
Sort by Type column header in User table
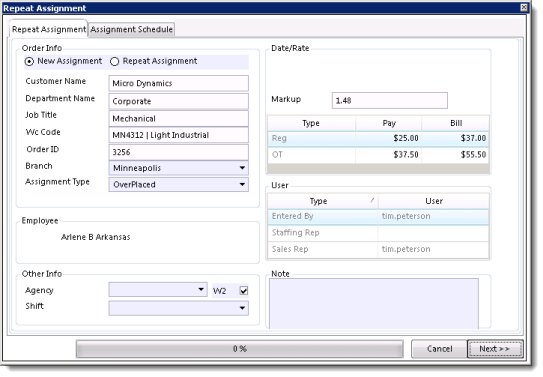(x=322, y=201)
